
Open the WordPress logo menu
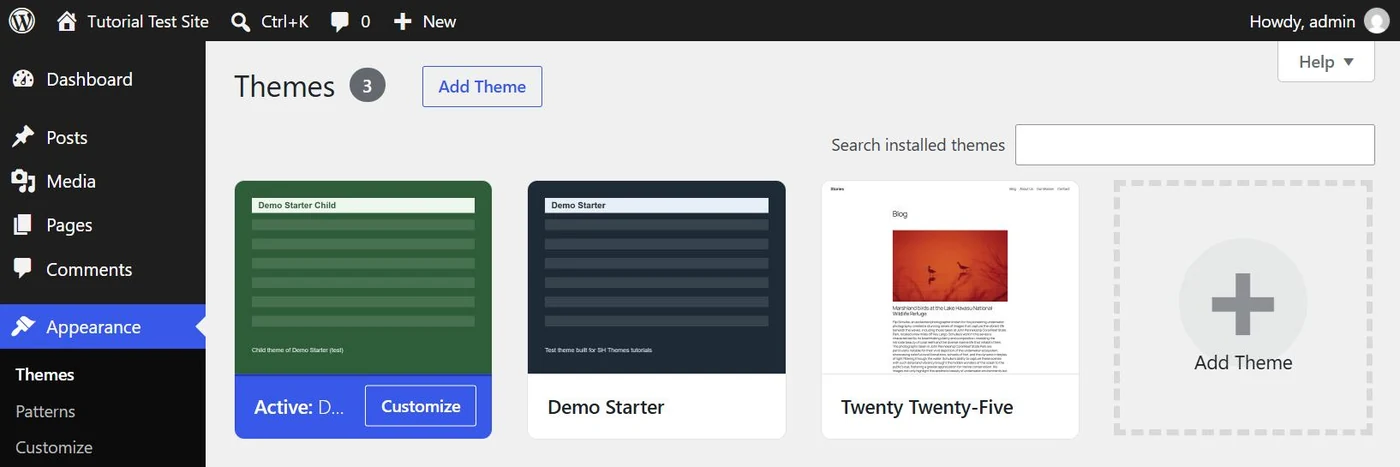(22, 21)
